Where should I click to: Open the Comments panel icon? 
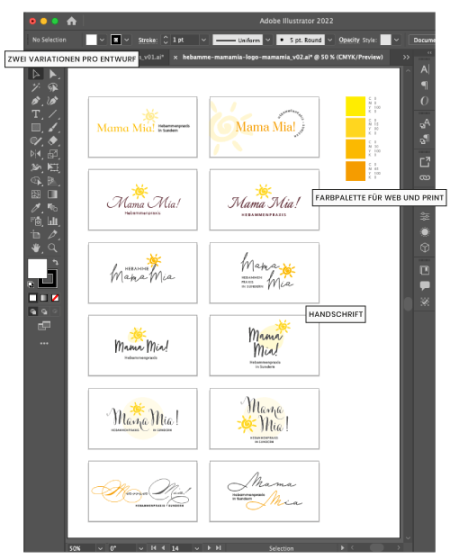(424, 286)
